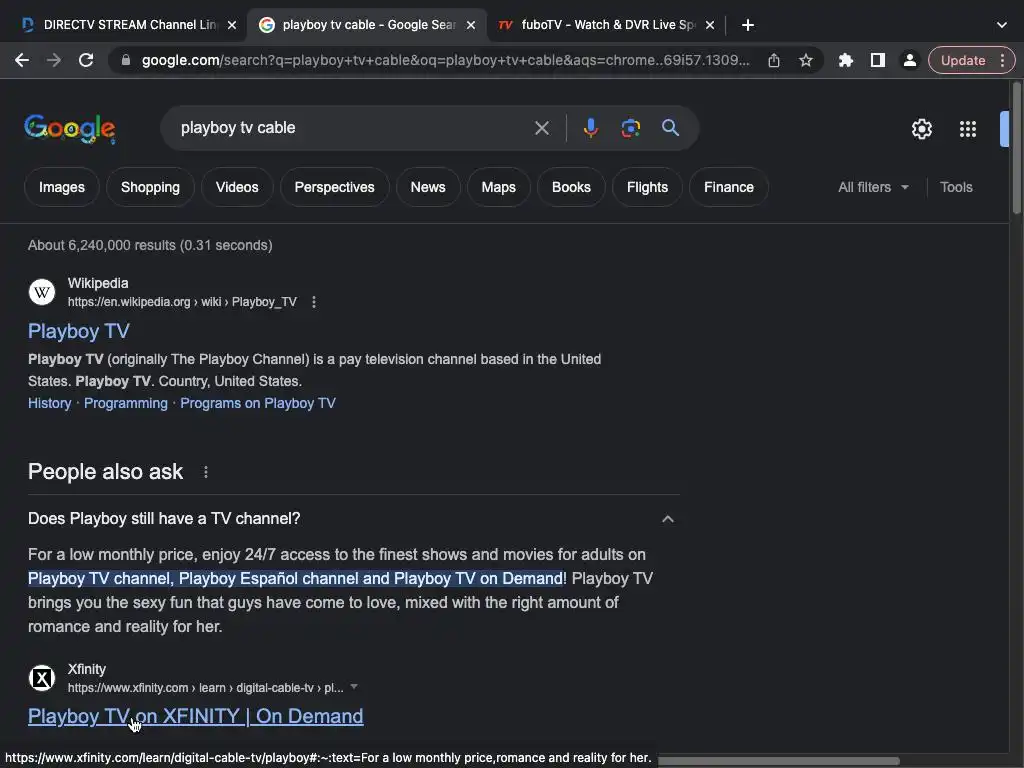This screenshot has width=1024, height=768.
Task: Click the Update button in the Chrome toolbar
Action: pyautogui.click(x=963, y=60)
